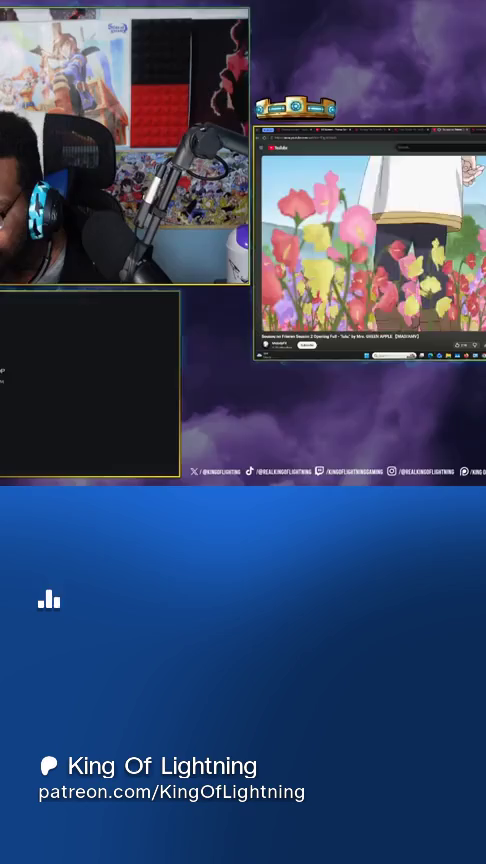This screenshot has width=486, height=864.
Task: Open Task View from the taskbar
Action: coord(422,355)
